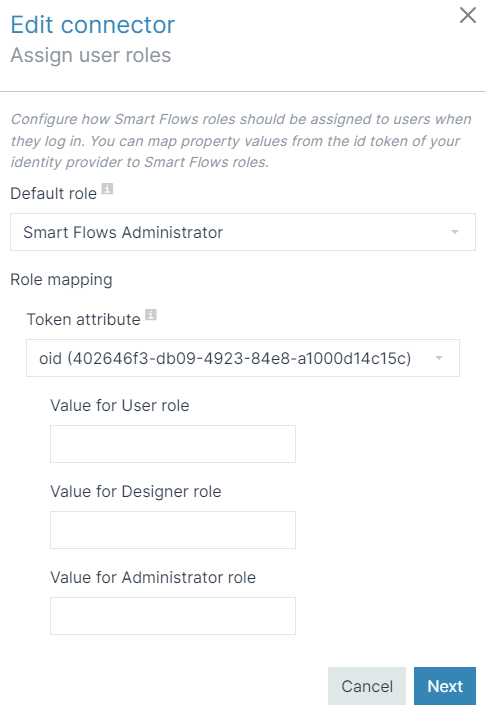The height and width of the screenshot is (716, 486).
Task: Expand Token attribute list via its arrow
Action: (x=438, y=358)
